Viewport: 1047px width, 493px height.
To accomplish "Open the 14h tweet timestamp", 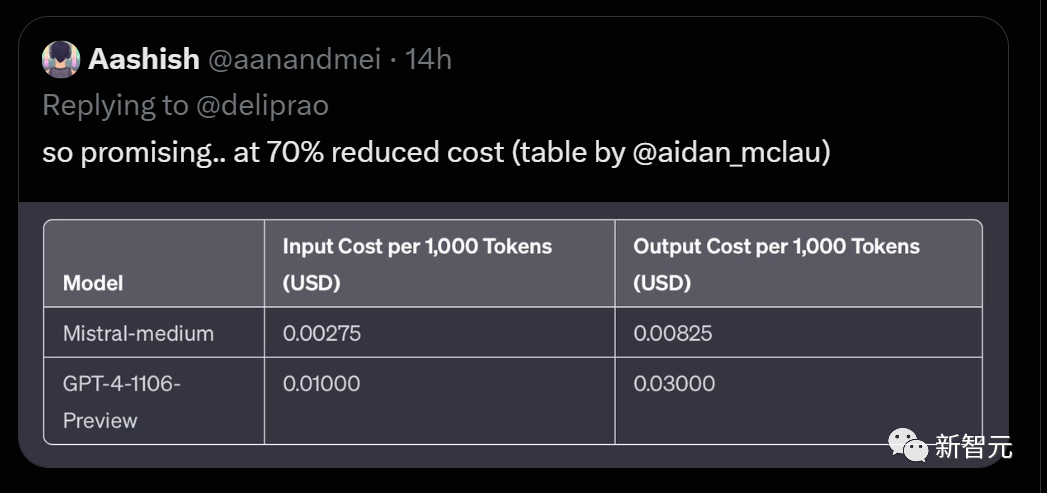I will (x=428, y=60).
